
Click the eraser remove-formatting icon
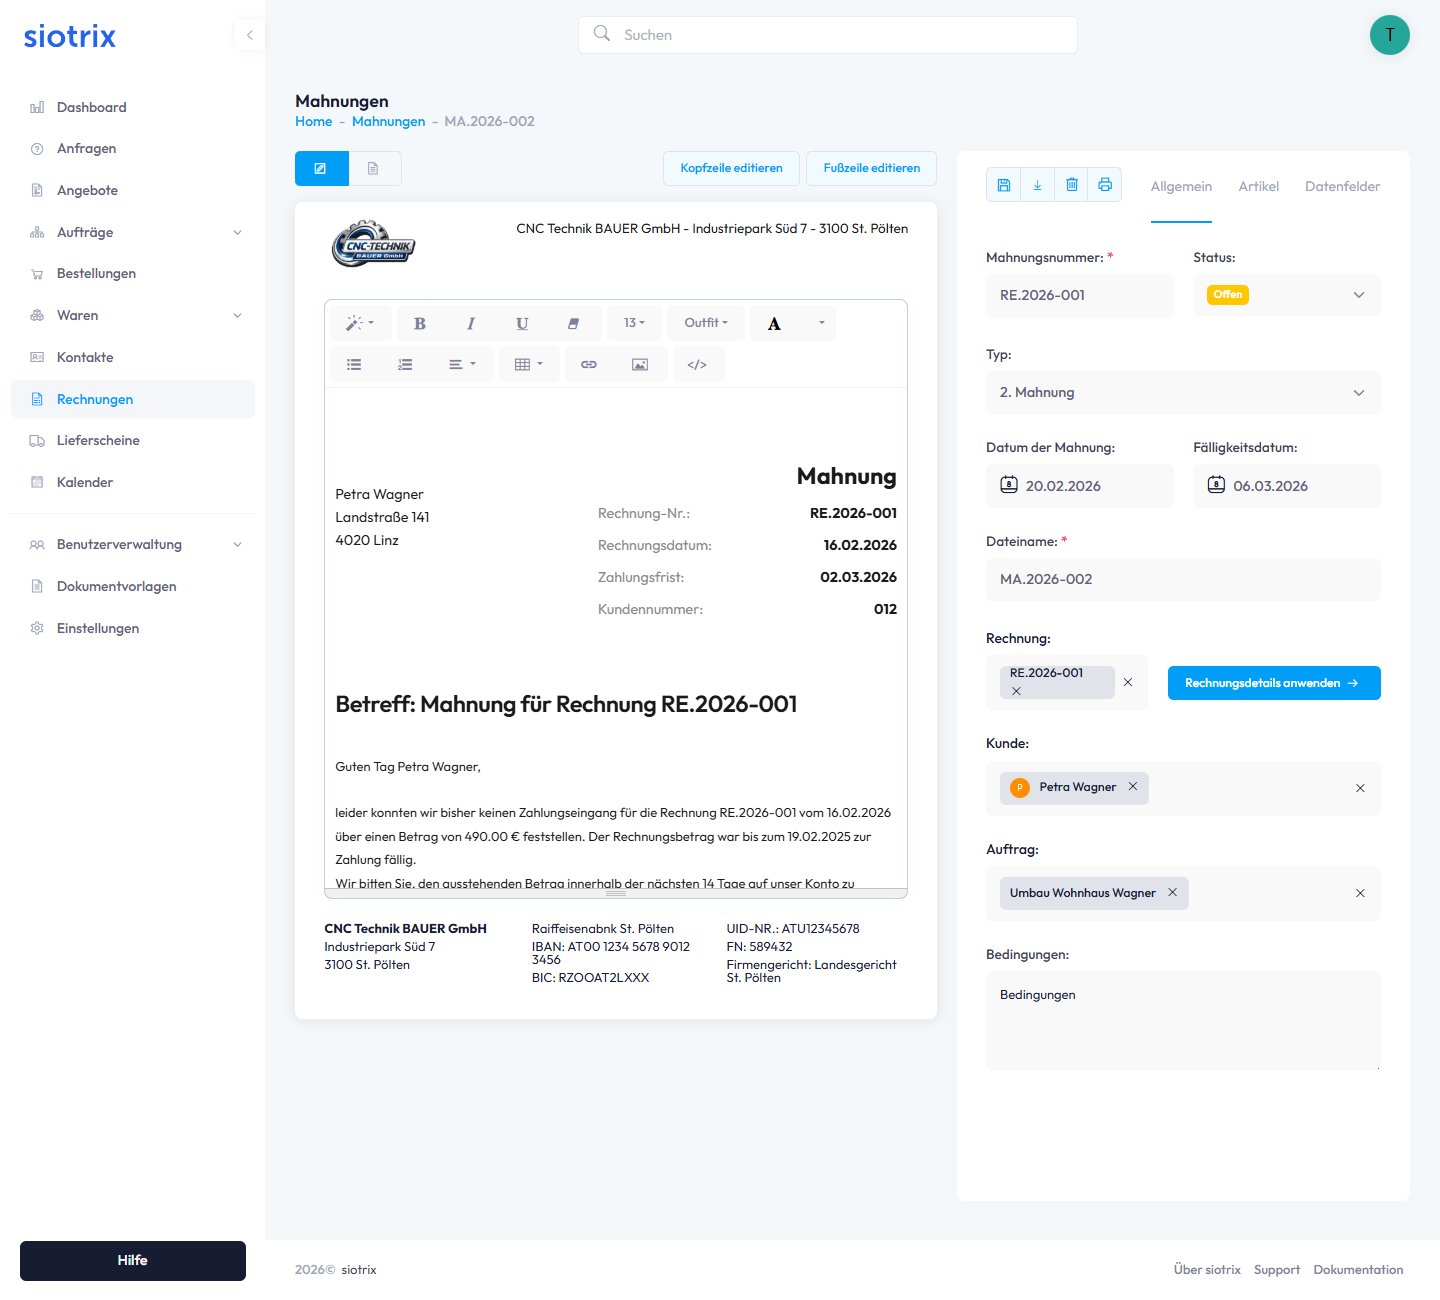(x=573, y=324)
